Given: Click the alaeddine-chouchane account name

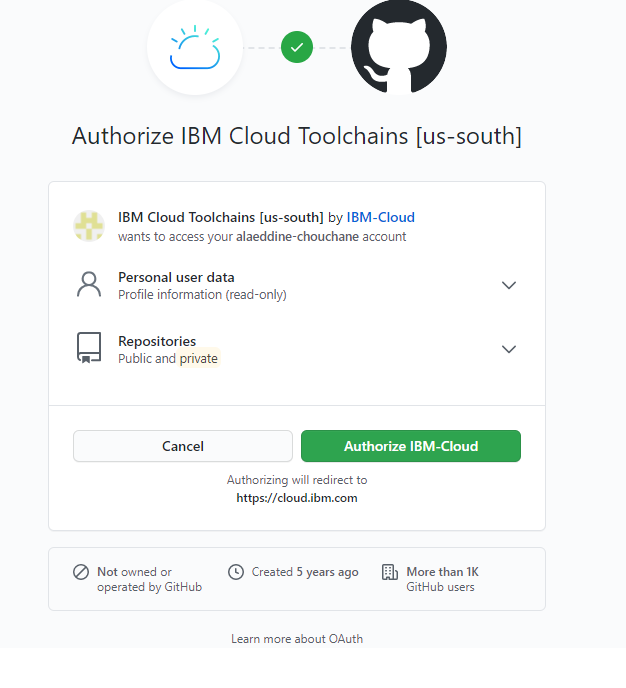Looking at the screenshot, I should (x=297, y=236).
